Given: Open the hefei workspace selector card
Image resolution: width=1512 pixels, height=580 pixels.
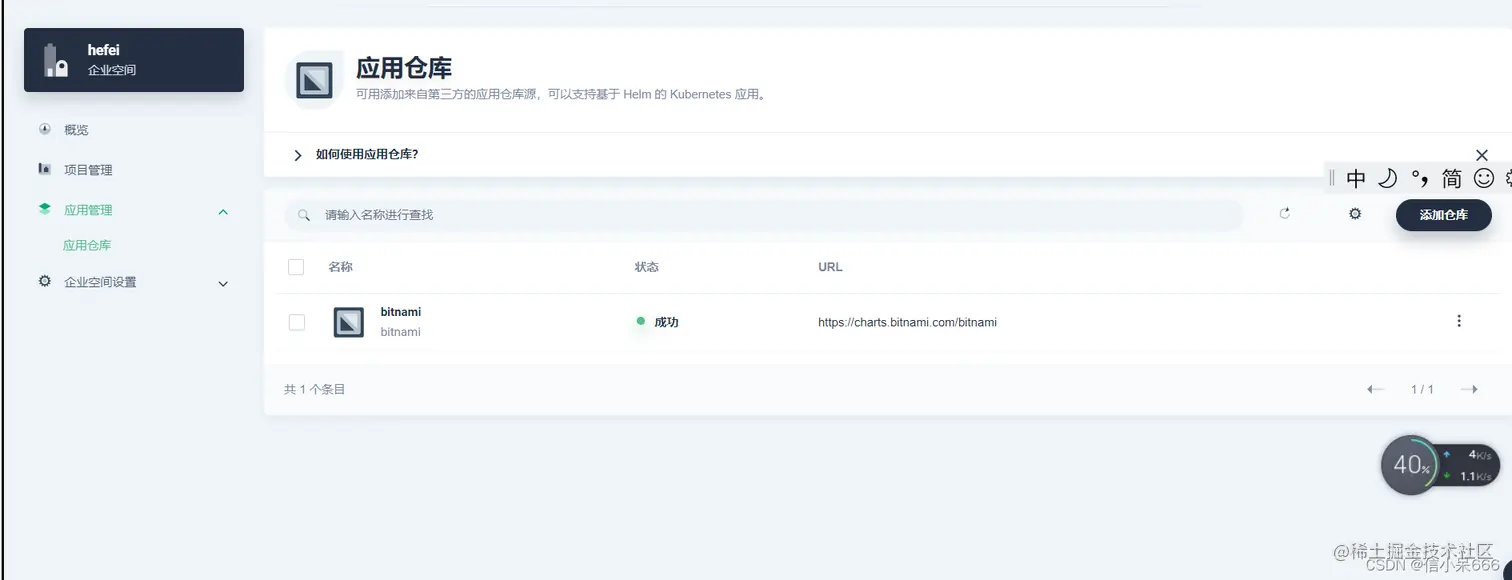Looking at the screenshot, I should pos(134,60).
